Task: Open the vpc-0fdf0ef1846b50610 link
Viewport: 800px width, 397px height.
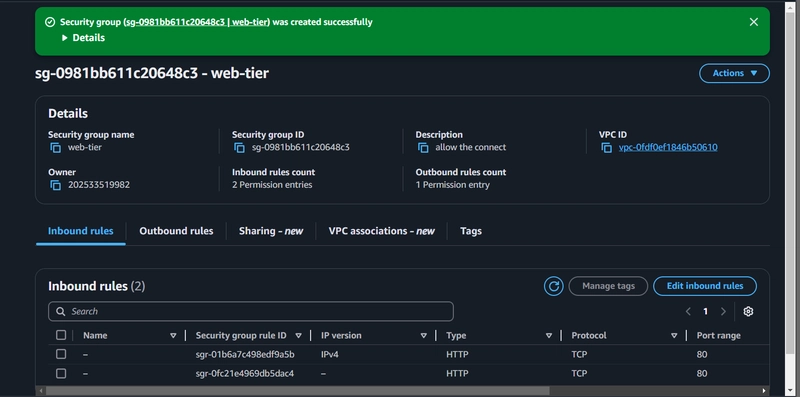Action: coord(668,147)
